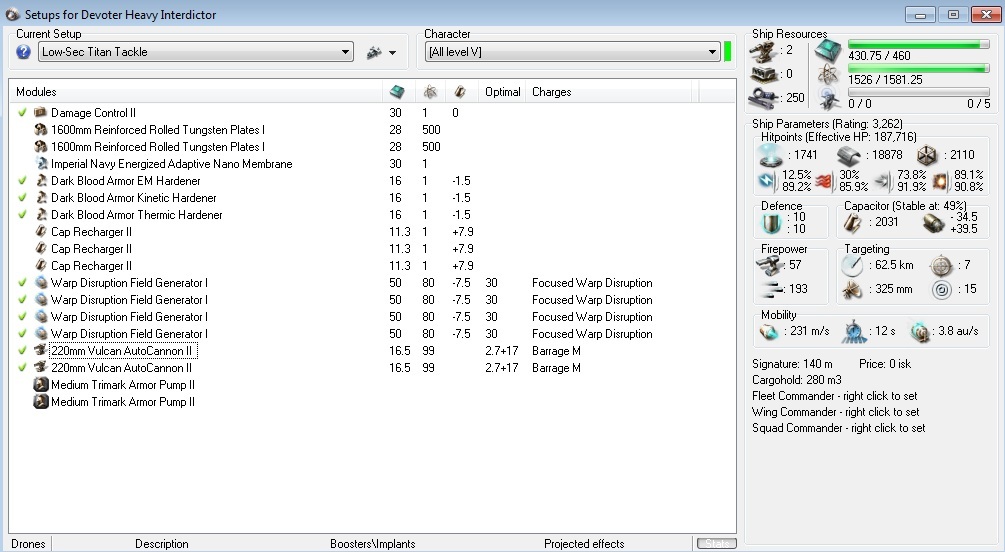Viewport: 1005px width, 552px height.
Task: Expand the arrow next to the fitting actions icon
Action: (392, 53)
